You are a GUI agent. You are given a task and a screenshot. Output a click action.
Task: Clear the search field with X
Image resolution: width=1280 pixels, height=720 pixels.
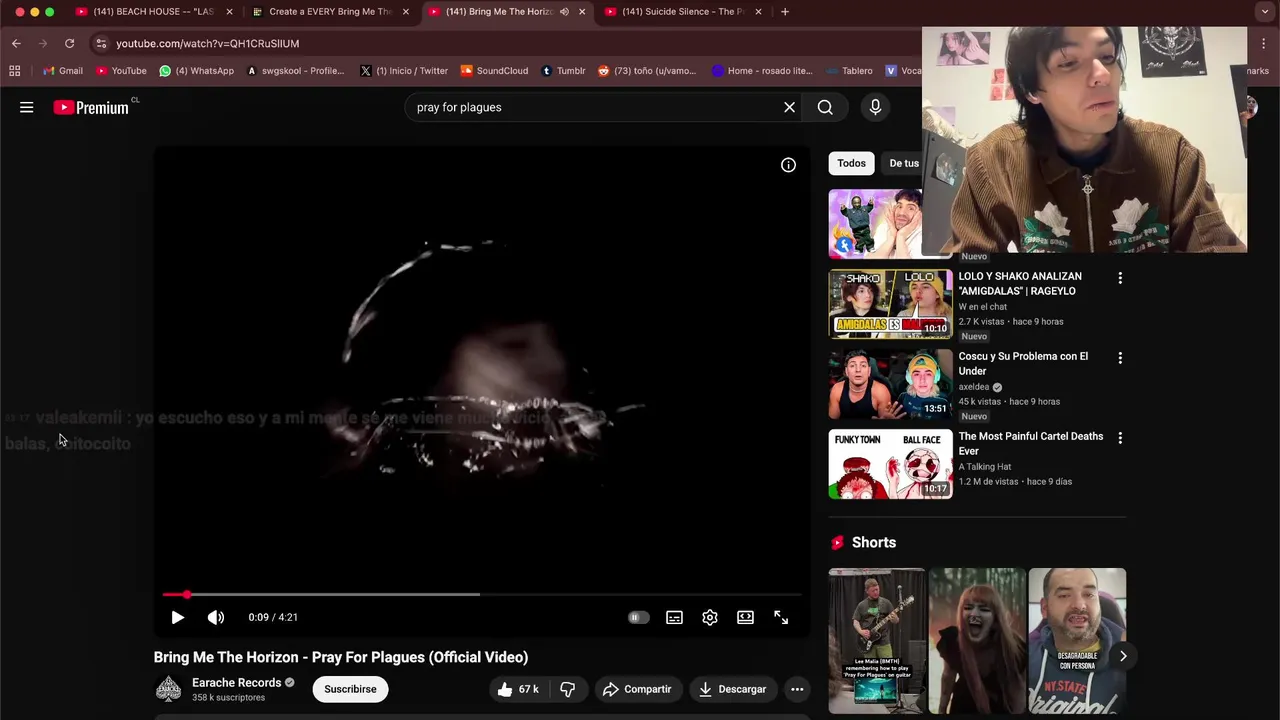point(789,107)
